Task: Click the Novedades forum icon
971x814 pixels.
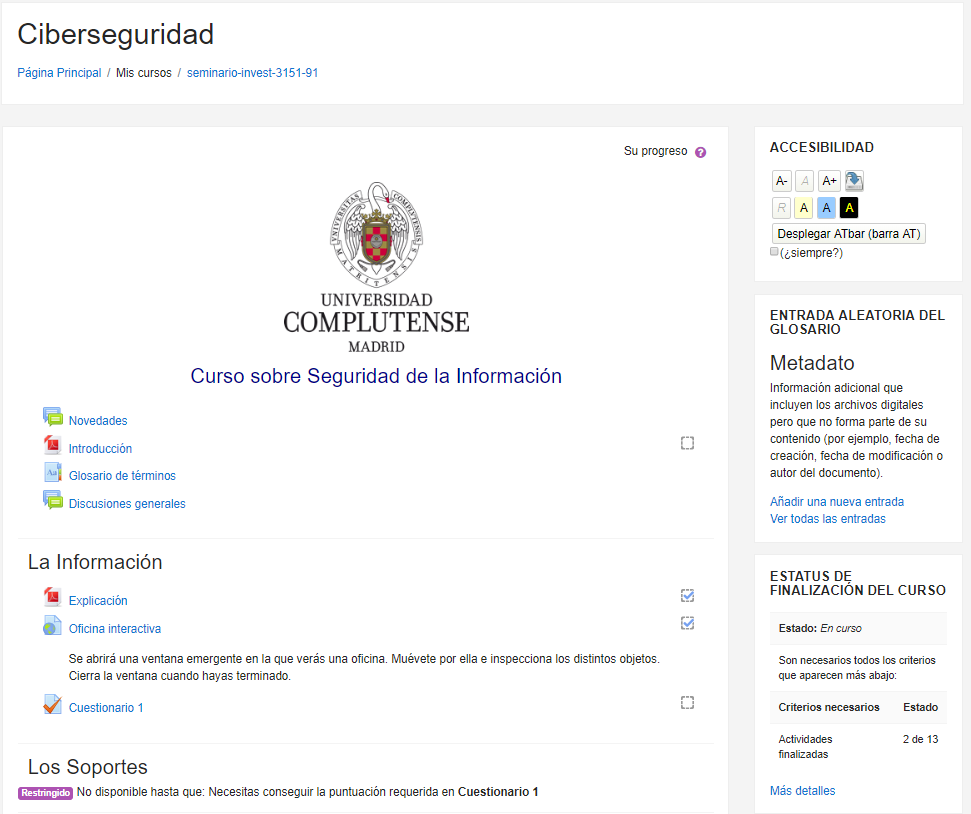Action: point(53,417)
